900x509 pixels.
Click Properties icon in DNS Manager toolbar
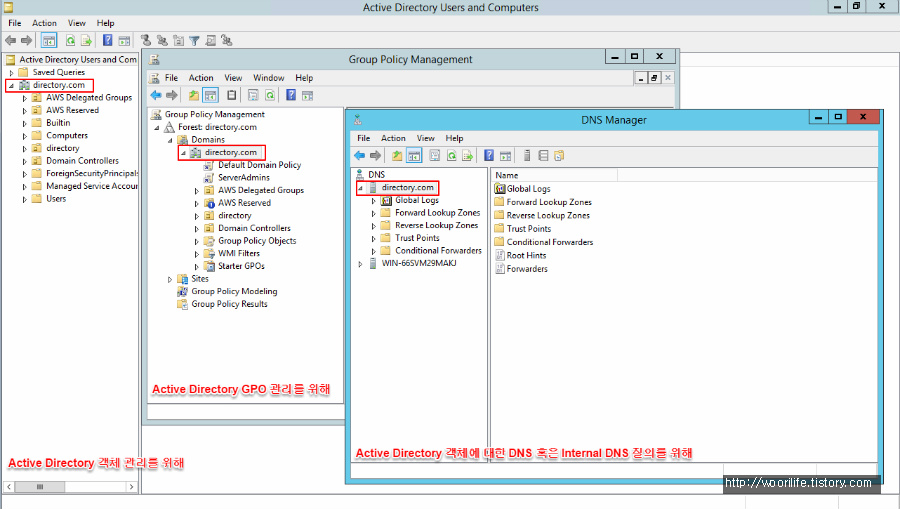(435, 156)
